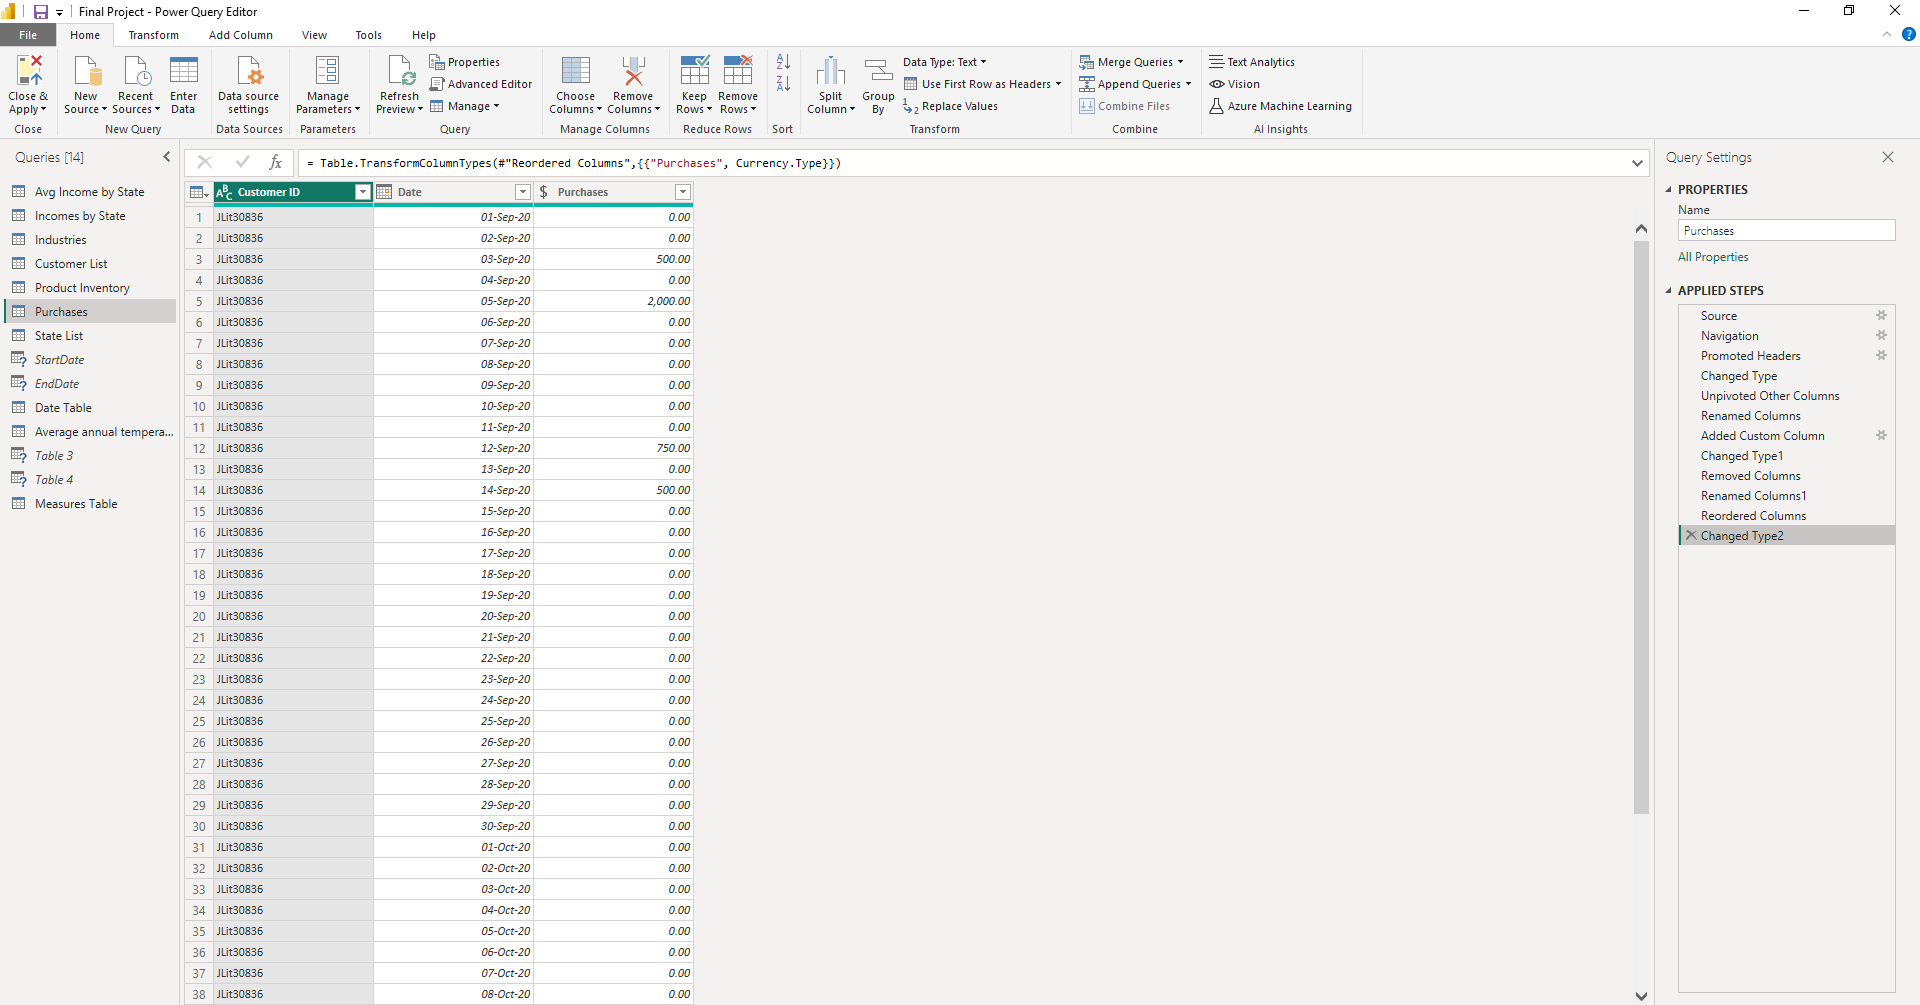This screenshot has height=1005, width=1920.
Task: Click the Remove Rows icon
Action: tap(738, 71)
